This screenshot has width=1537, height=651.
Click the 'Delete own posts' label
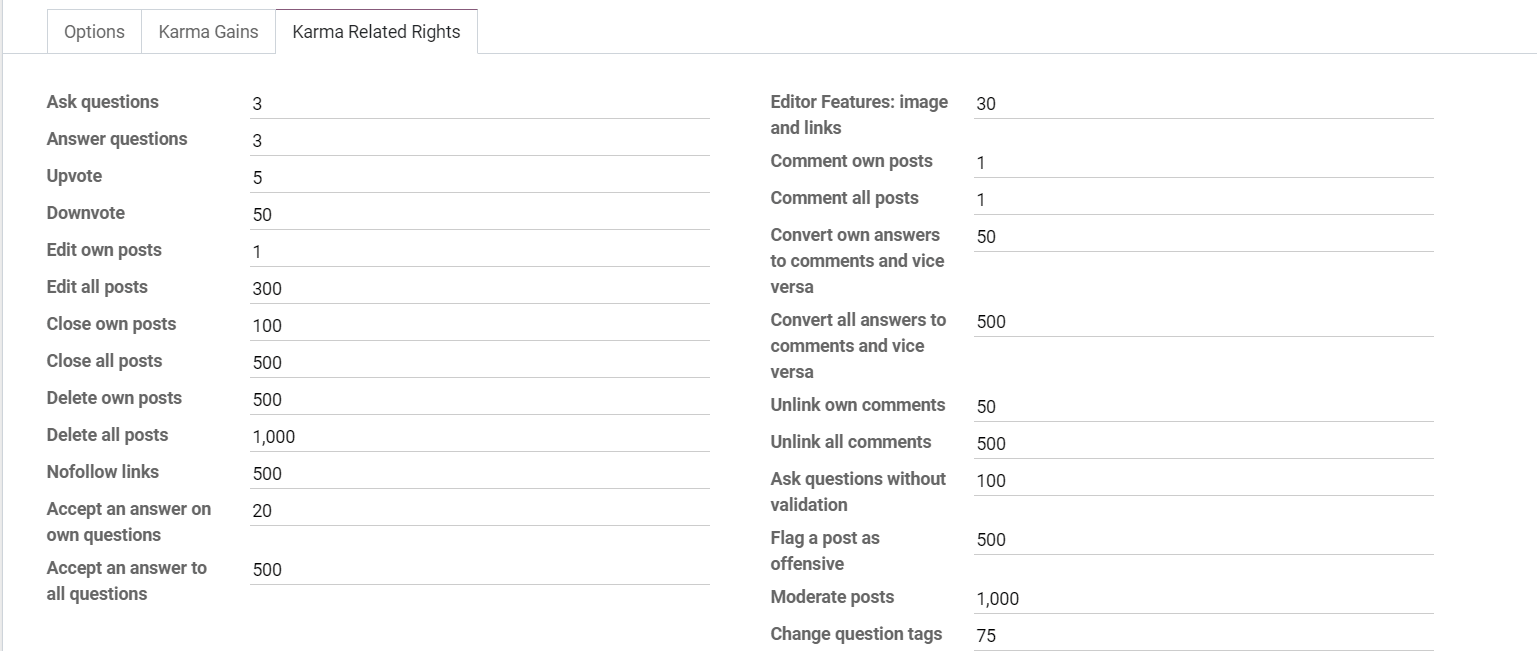114,398
